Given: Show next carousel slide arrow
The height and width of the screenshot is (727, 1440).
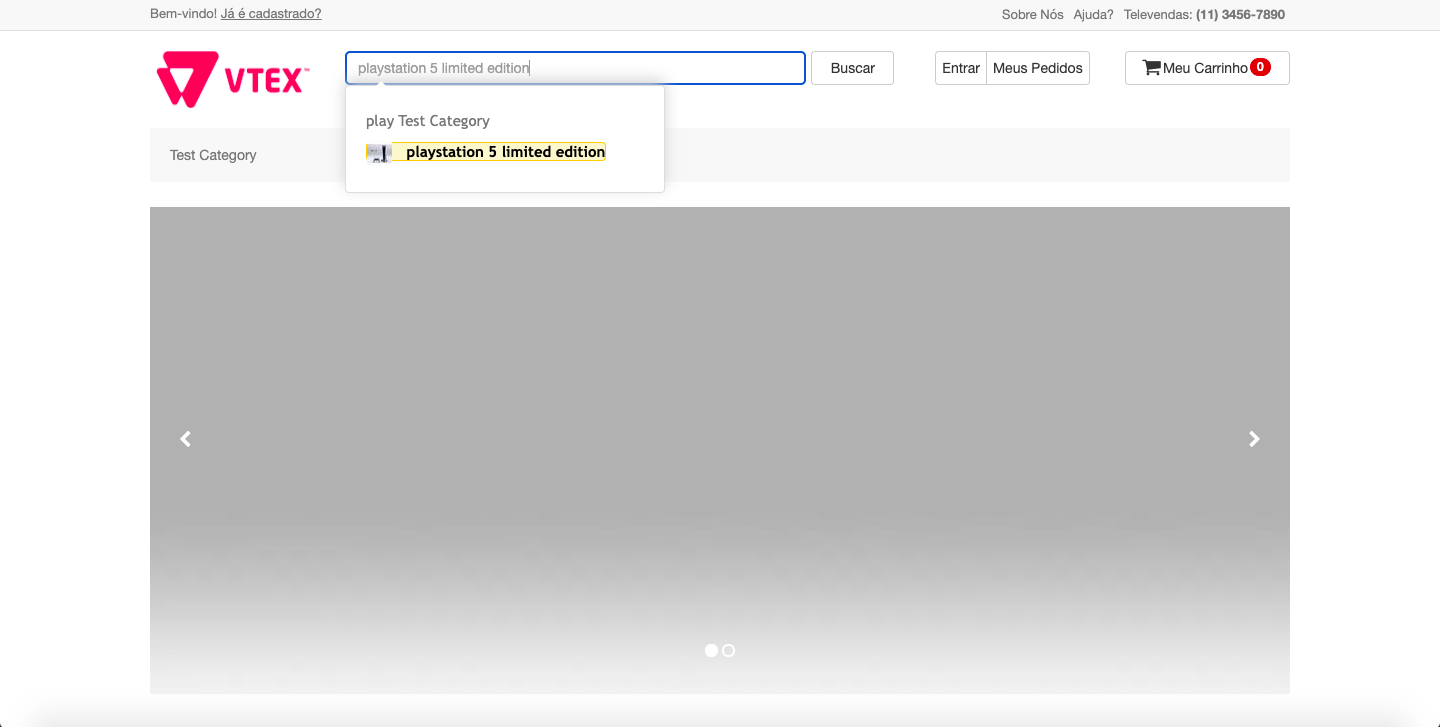Looking at the screenshot, I should [1254, 439].
